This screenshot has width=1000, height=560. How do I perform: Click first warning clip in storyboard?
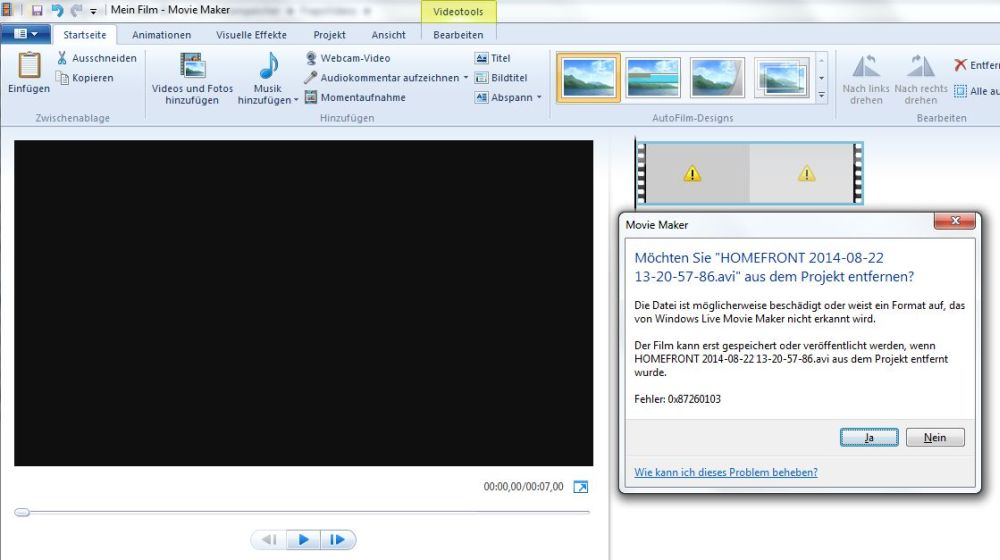693,173
